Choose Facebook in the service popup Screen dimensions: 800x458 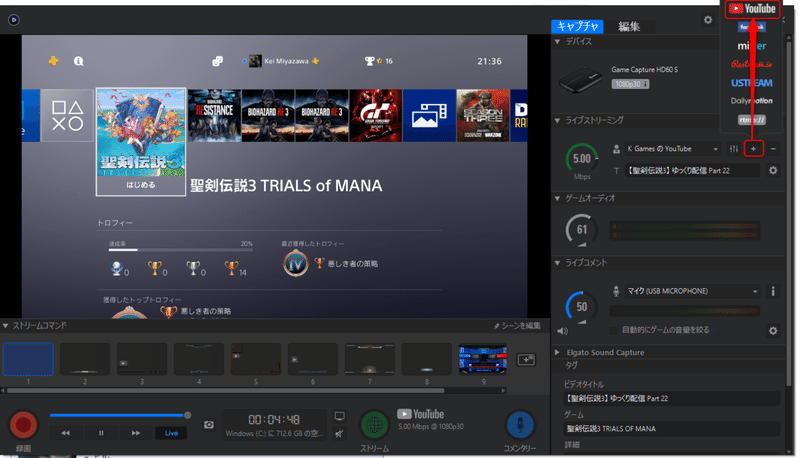click(752, 27)
